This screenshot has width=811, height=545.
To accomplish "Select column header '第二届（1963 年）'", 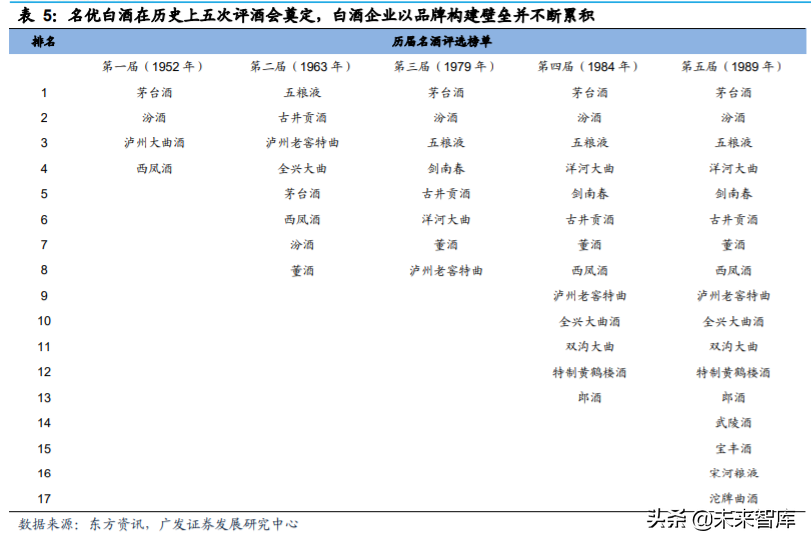I will (302, 67).
